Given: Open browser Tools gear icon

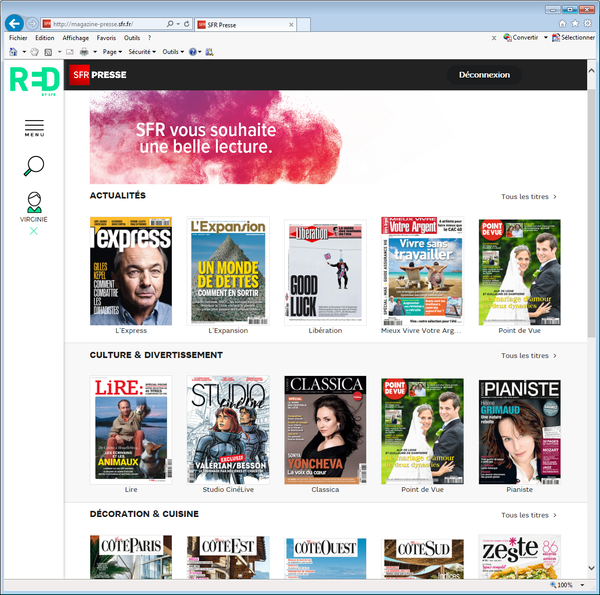Looking at the screenshot, I should (x=587, y=24).
